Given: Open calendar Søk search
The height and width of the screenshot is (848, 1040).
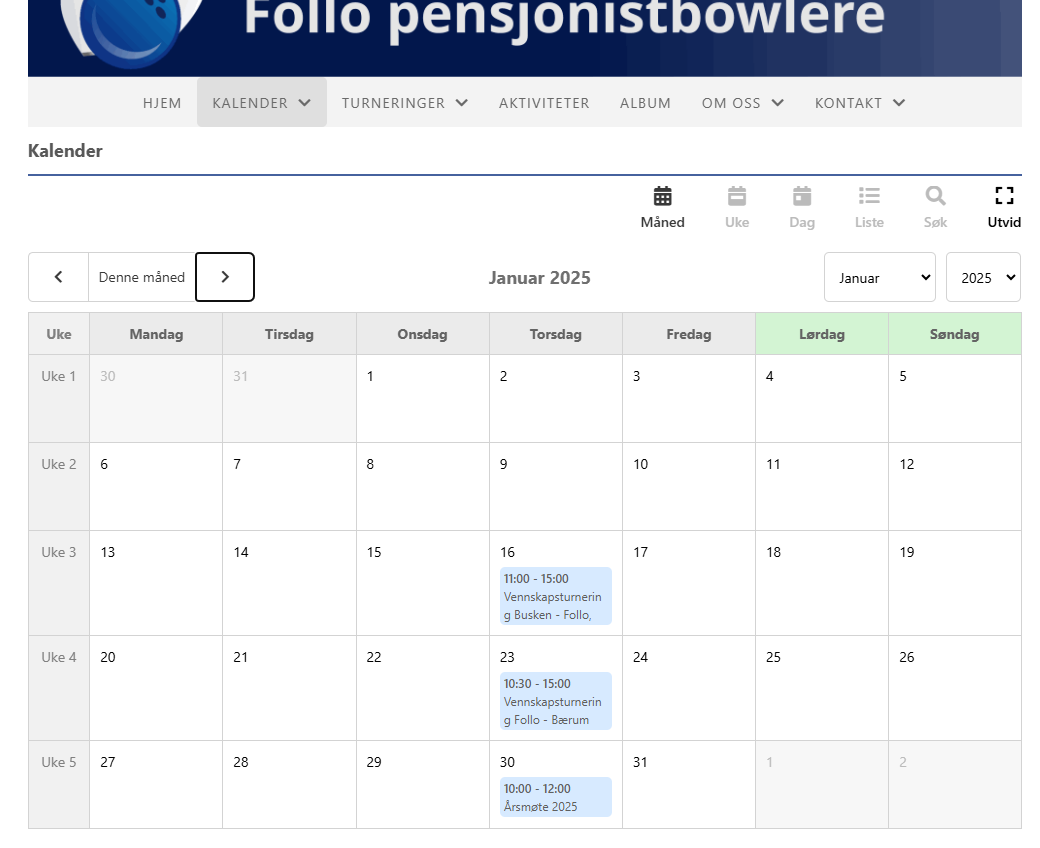Looking at the screenshot, I should [x=935, y=207].
